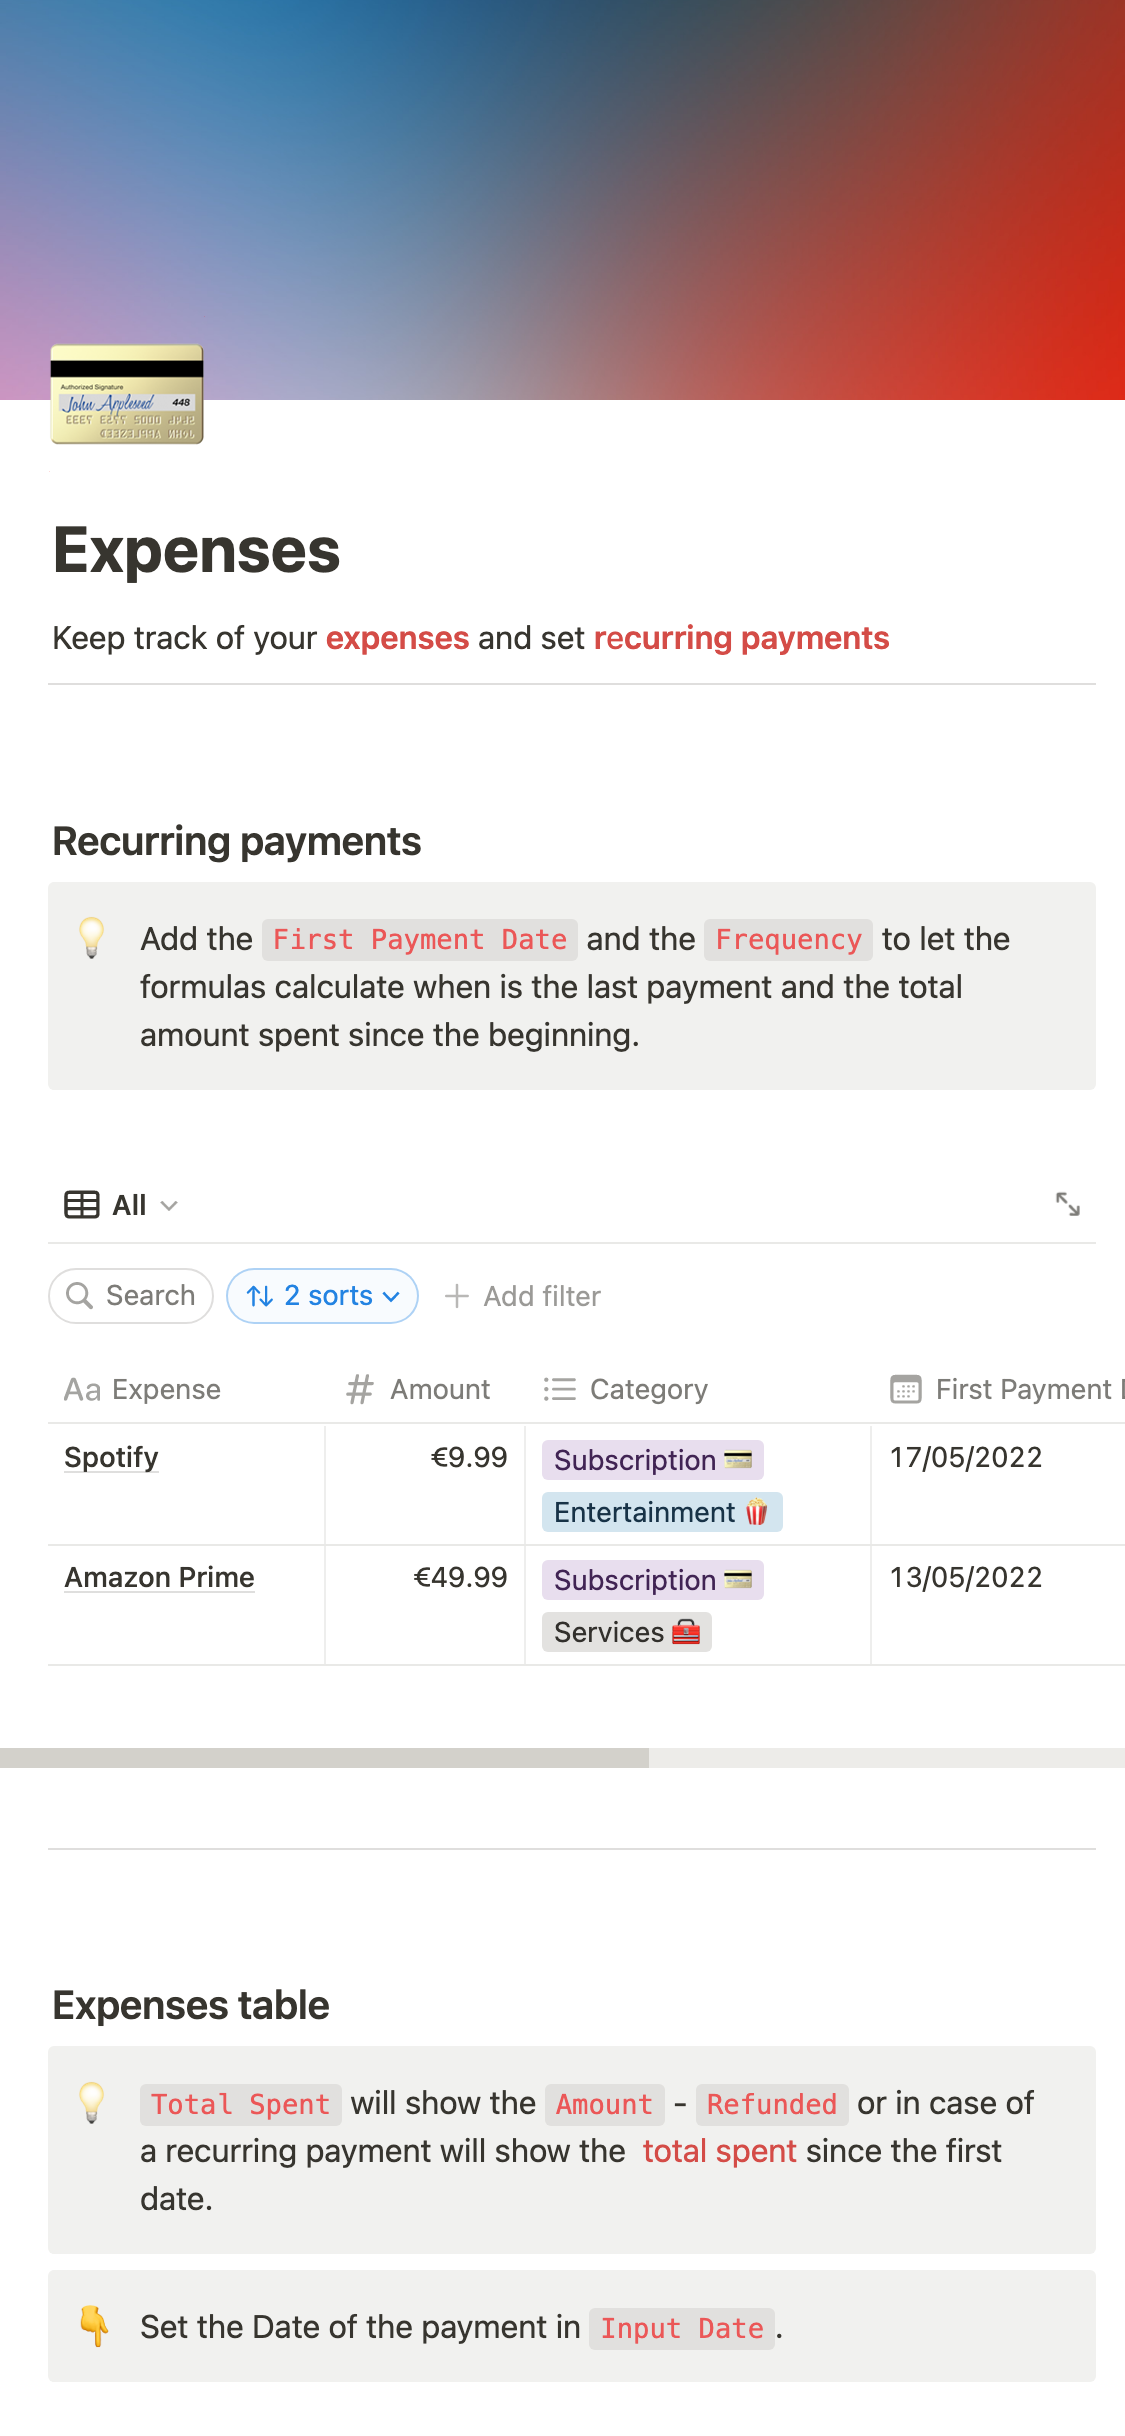The width and height of the screenshot is (1125, 2436).
Task: Click the Add filter button
Action: pos(541,1296)
